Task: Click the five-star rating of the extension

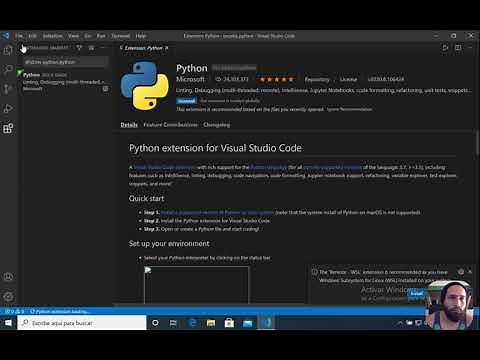Action: pyautogui.click(x=276, y=79)
